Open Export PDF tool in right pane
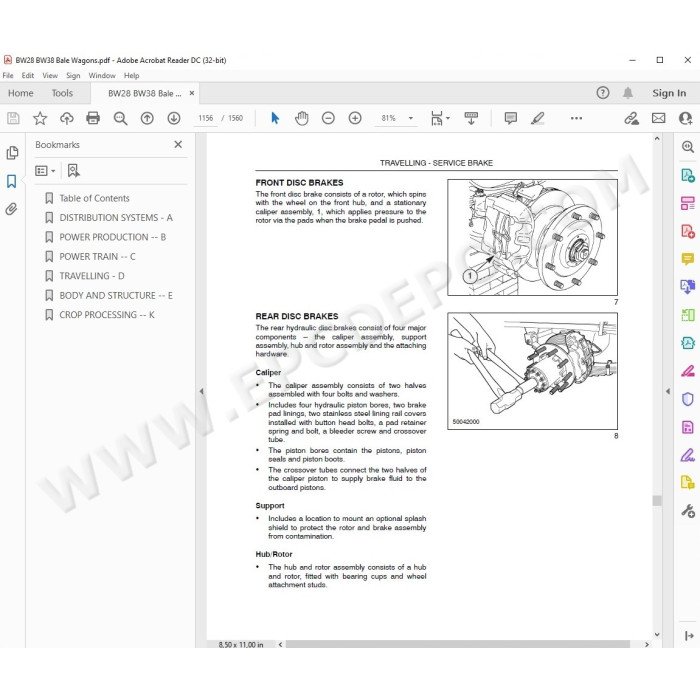Screen dimensions: 700x700 (688, 175)
